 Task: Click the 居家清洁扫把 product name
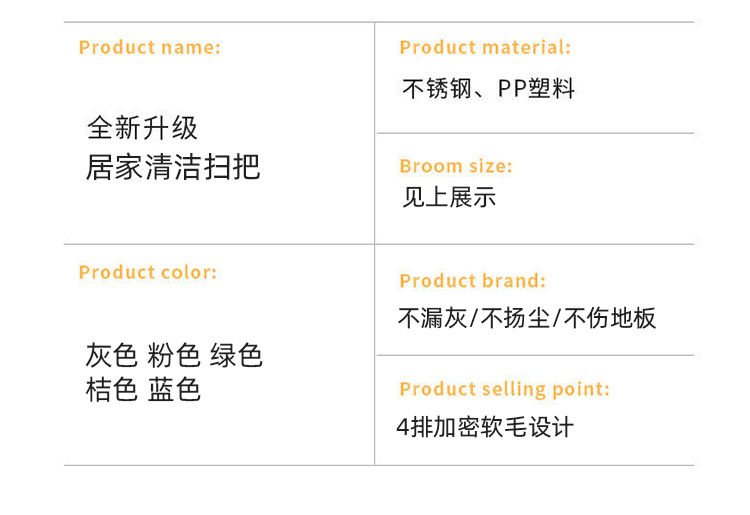(x=172, y=166)
